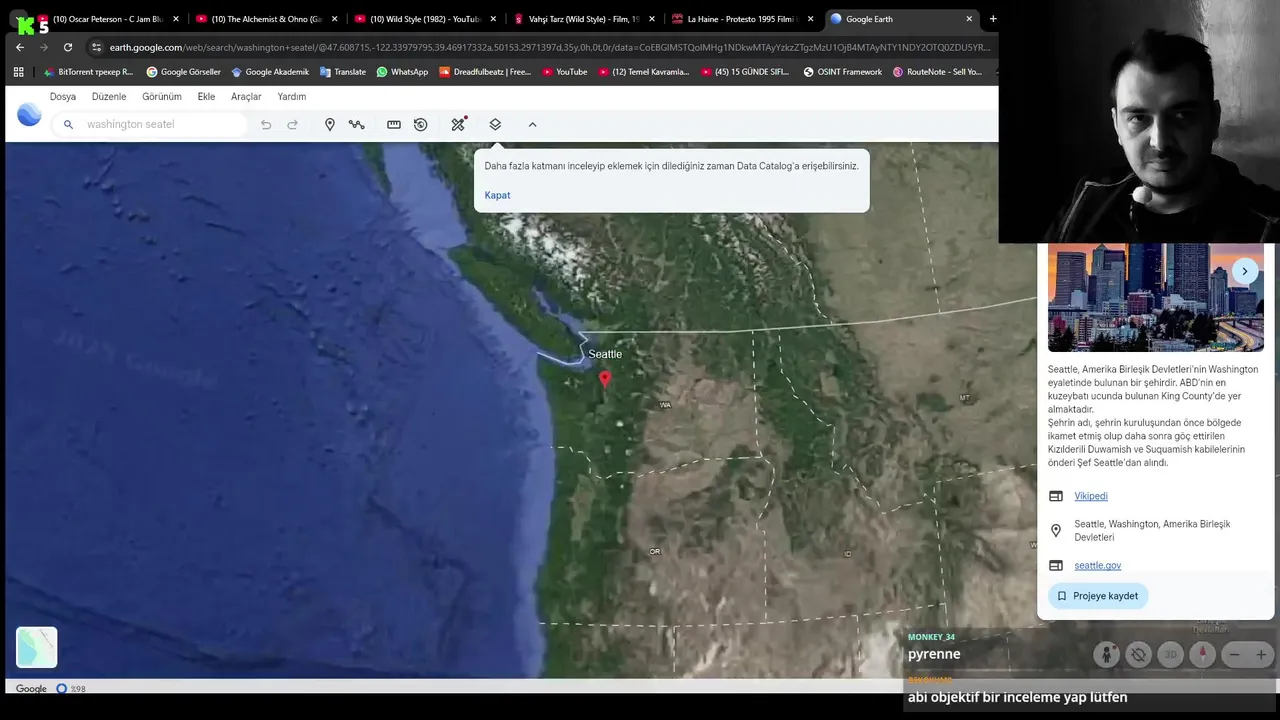The width and height of the screenshot is (1280, 720).
Task: Click the Google Earth logo
Action: pyautogui.click(x=29, y=115)
